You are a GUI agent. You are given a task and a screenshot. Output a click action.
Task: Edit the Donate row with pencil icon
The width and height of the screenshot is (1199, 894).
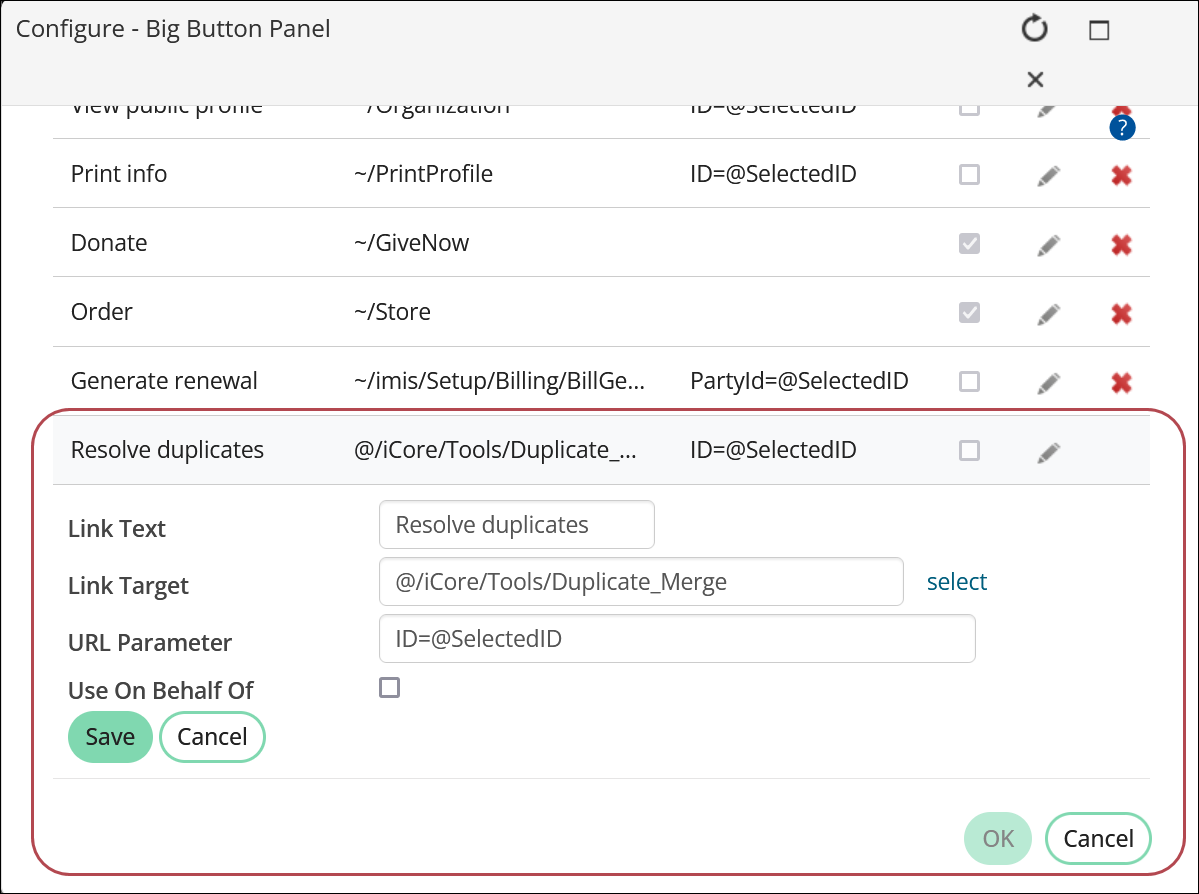pyautogui.click(x=1048, y=245)
